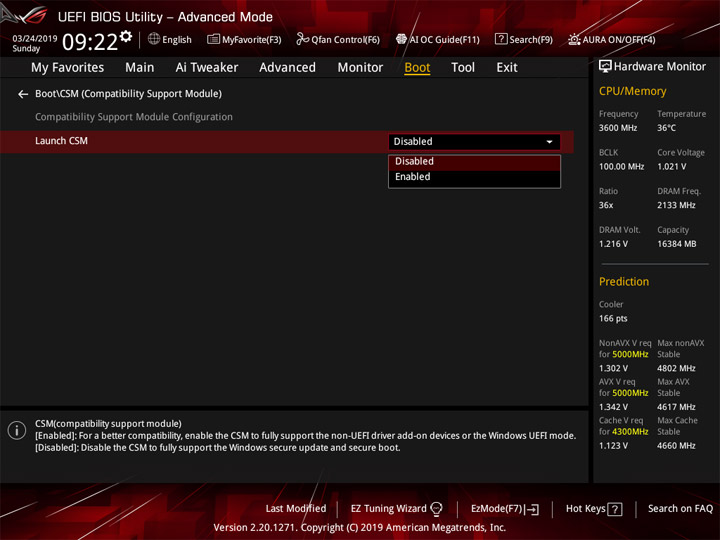Click the AI OC Guide brain icon
The image size is (720, 540).
[x=401, y=39]
